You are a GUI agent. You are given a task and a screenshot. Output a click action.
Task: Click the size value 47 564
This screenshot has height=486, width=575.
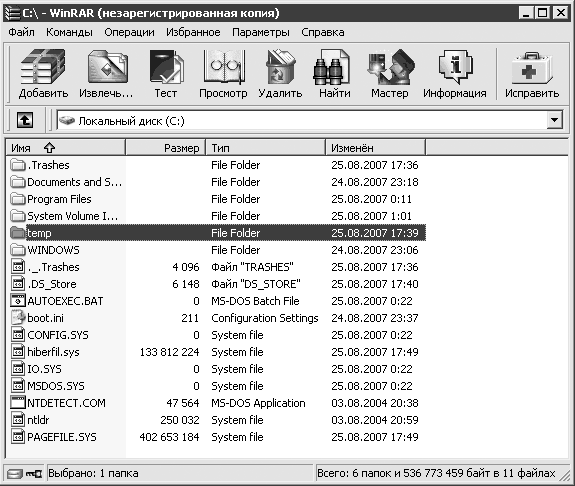coord(183,403)
